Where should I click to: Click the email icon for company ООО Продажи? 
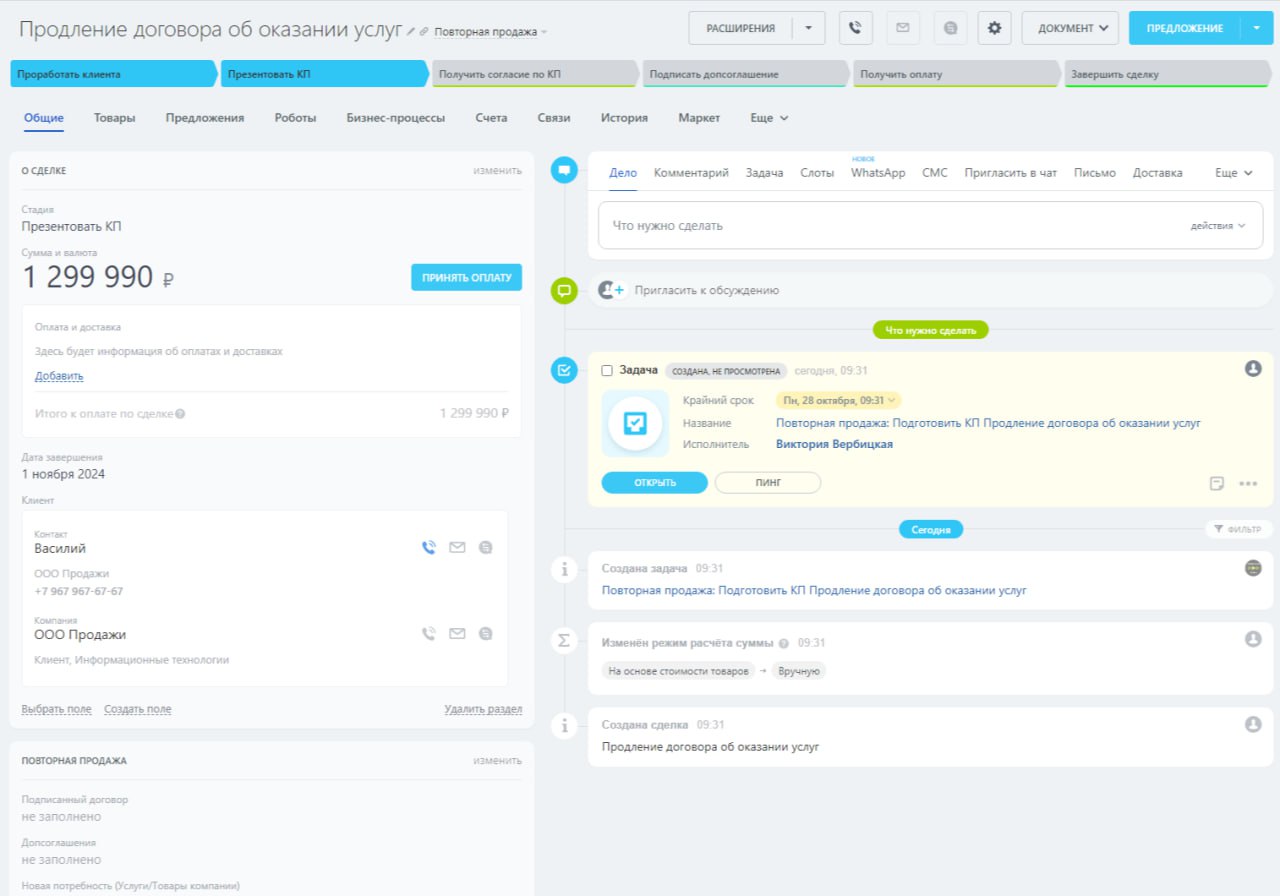[457, 633]
